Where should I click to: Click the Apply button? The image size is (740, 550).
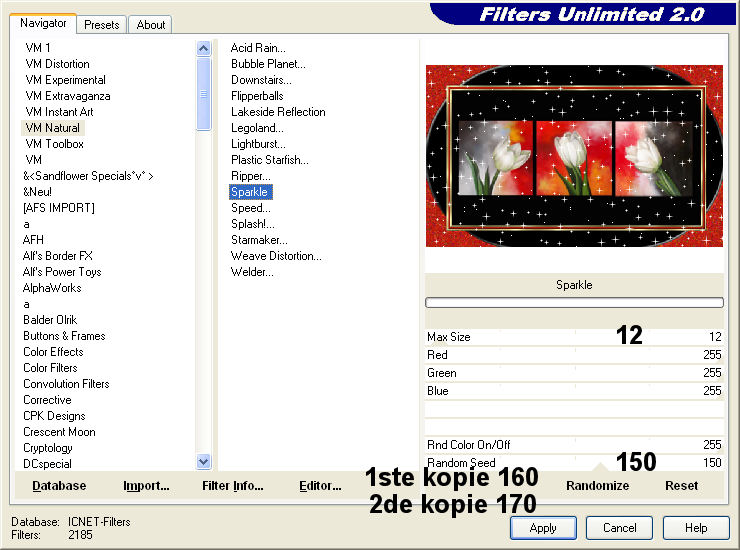(543, 528)
